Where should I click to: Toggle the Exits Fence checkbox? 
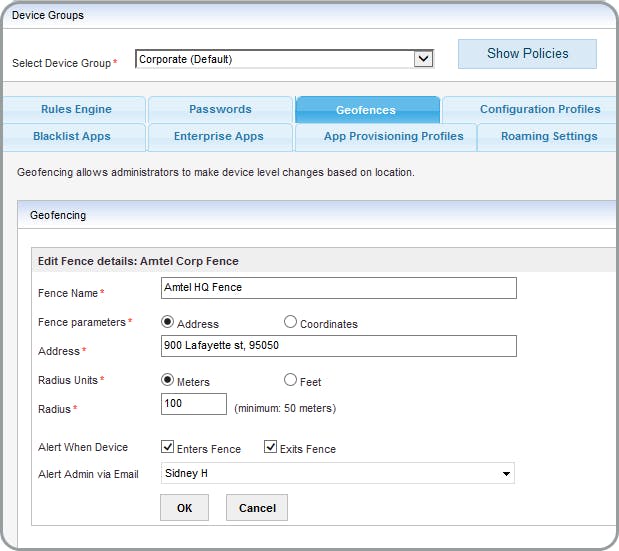pyautogui.click(x=270, y=448)
